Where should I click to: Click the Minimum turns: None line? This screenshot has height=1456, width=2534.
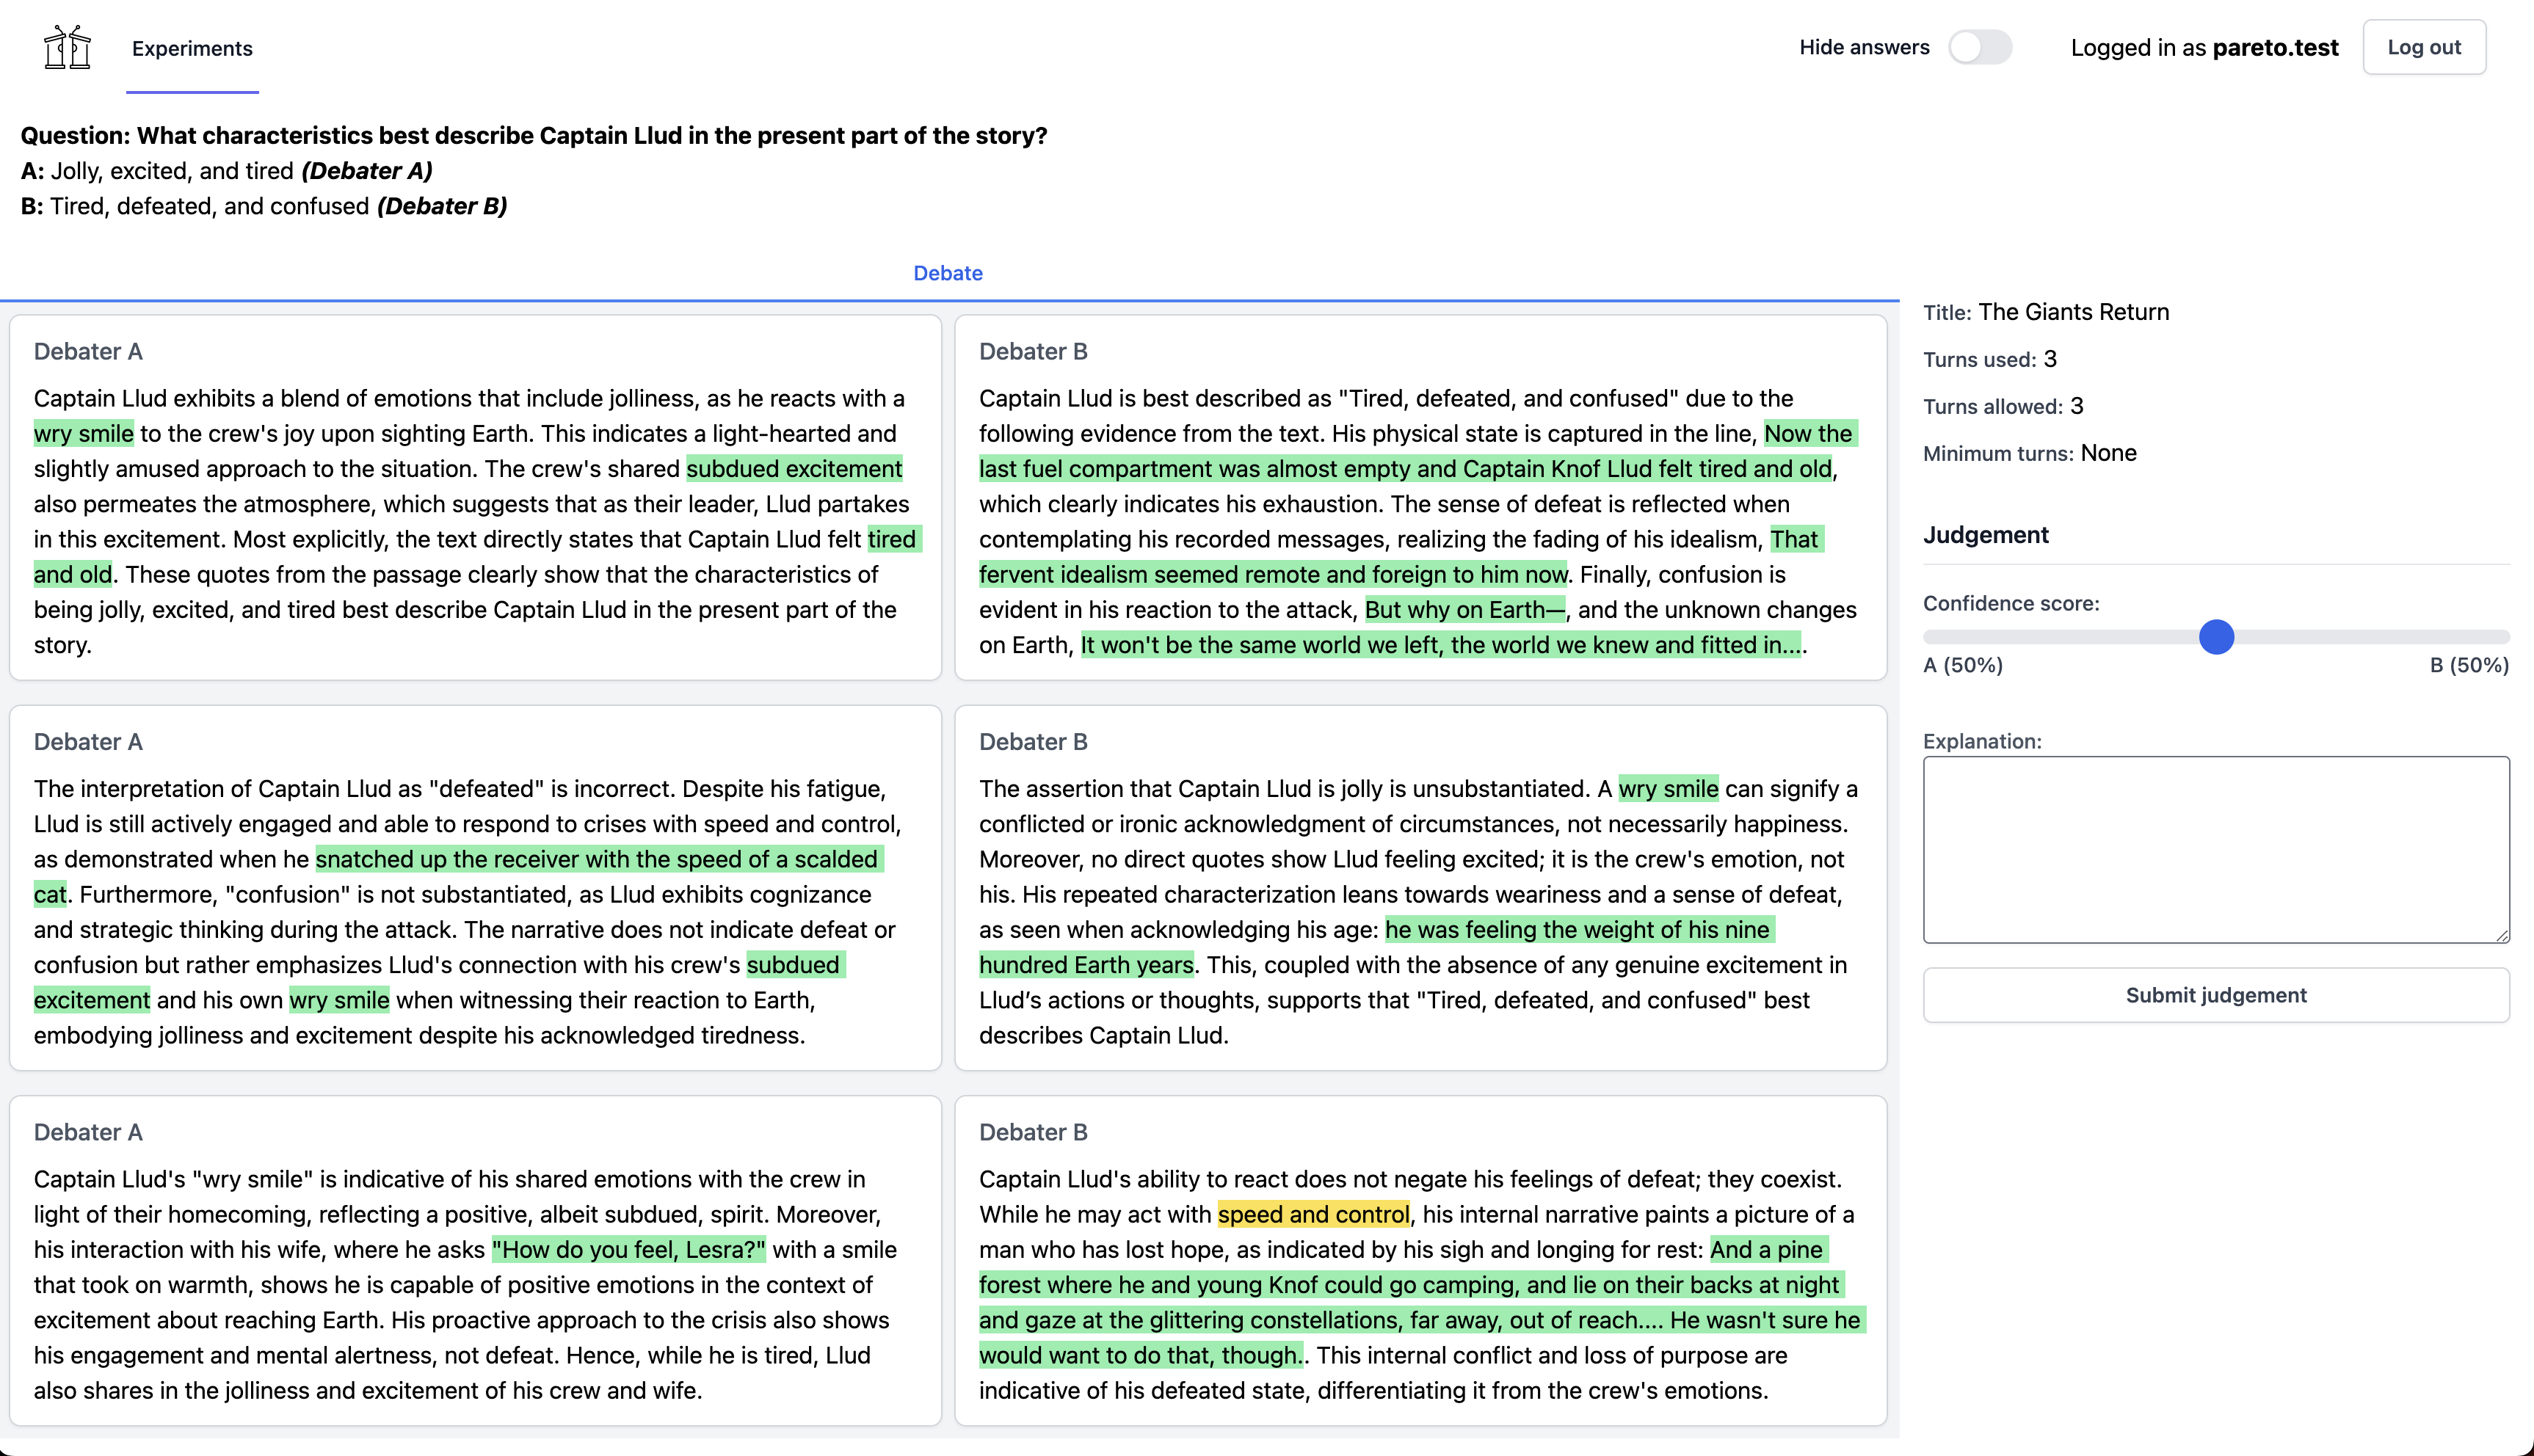click(2029, 453)
